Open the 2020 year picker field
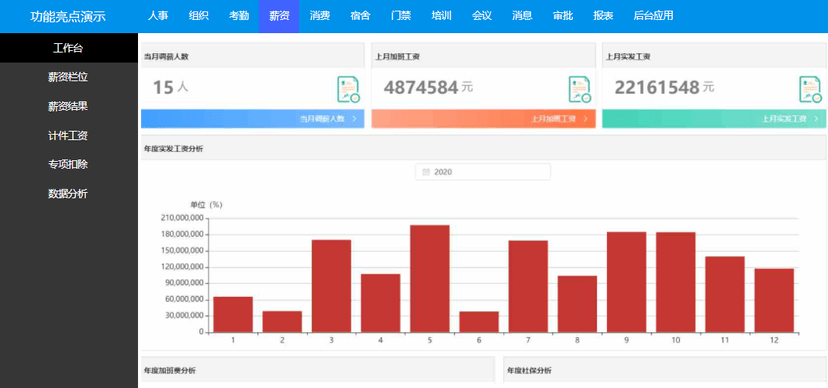This screenshot has height=388, width=828. point(483,172)
